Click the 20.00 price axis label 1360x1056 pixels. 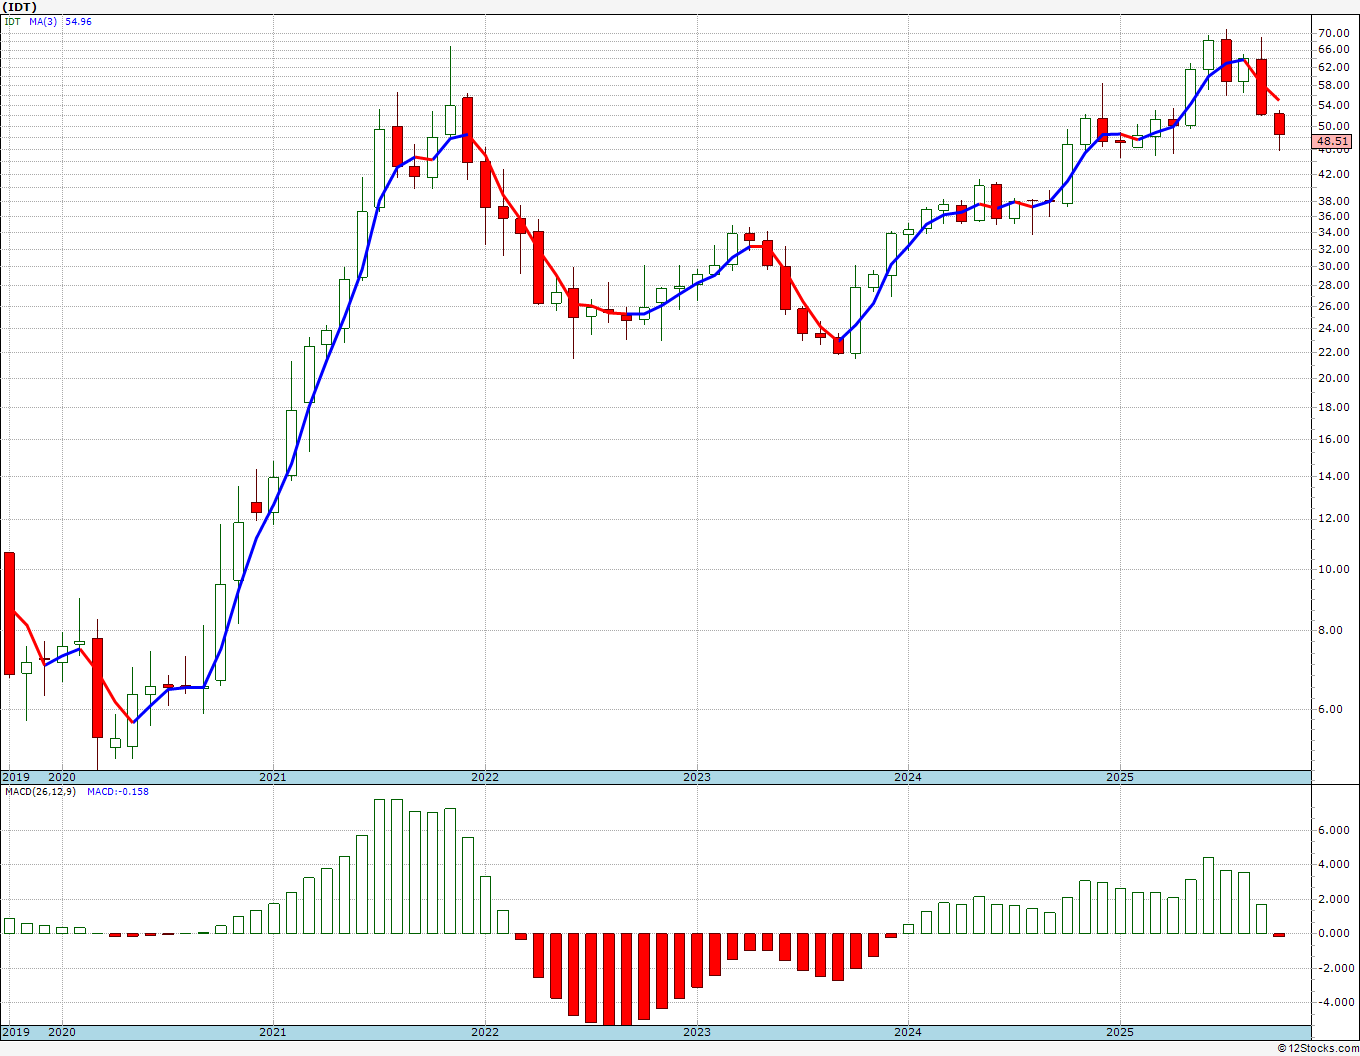(1334, 378)
